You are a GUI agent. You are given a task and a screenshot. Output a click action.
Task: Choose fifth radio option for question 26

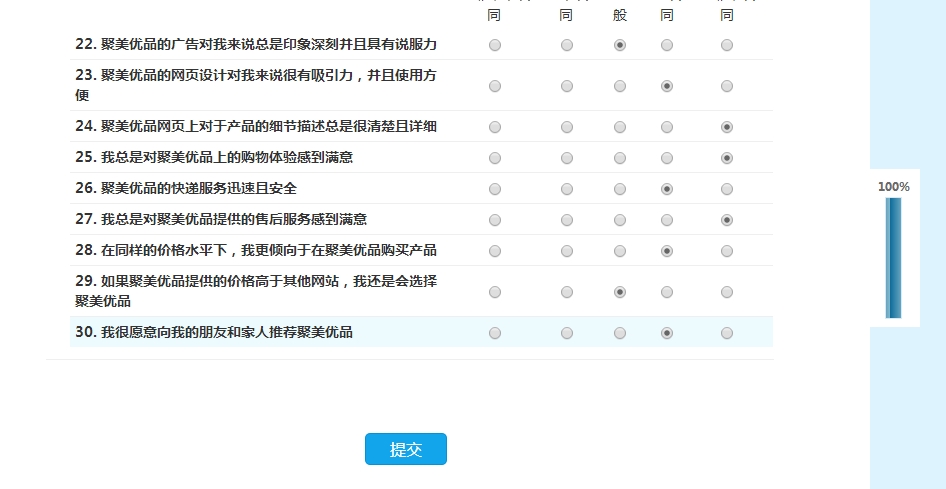(727, 189)
